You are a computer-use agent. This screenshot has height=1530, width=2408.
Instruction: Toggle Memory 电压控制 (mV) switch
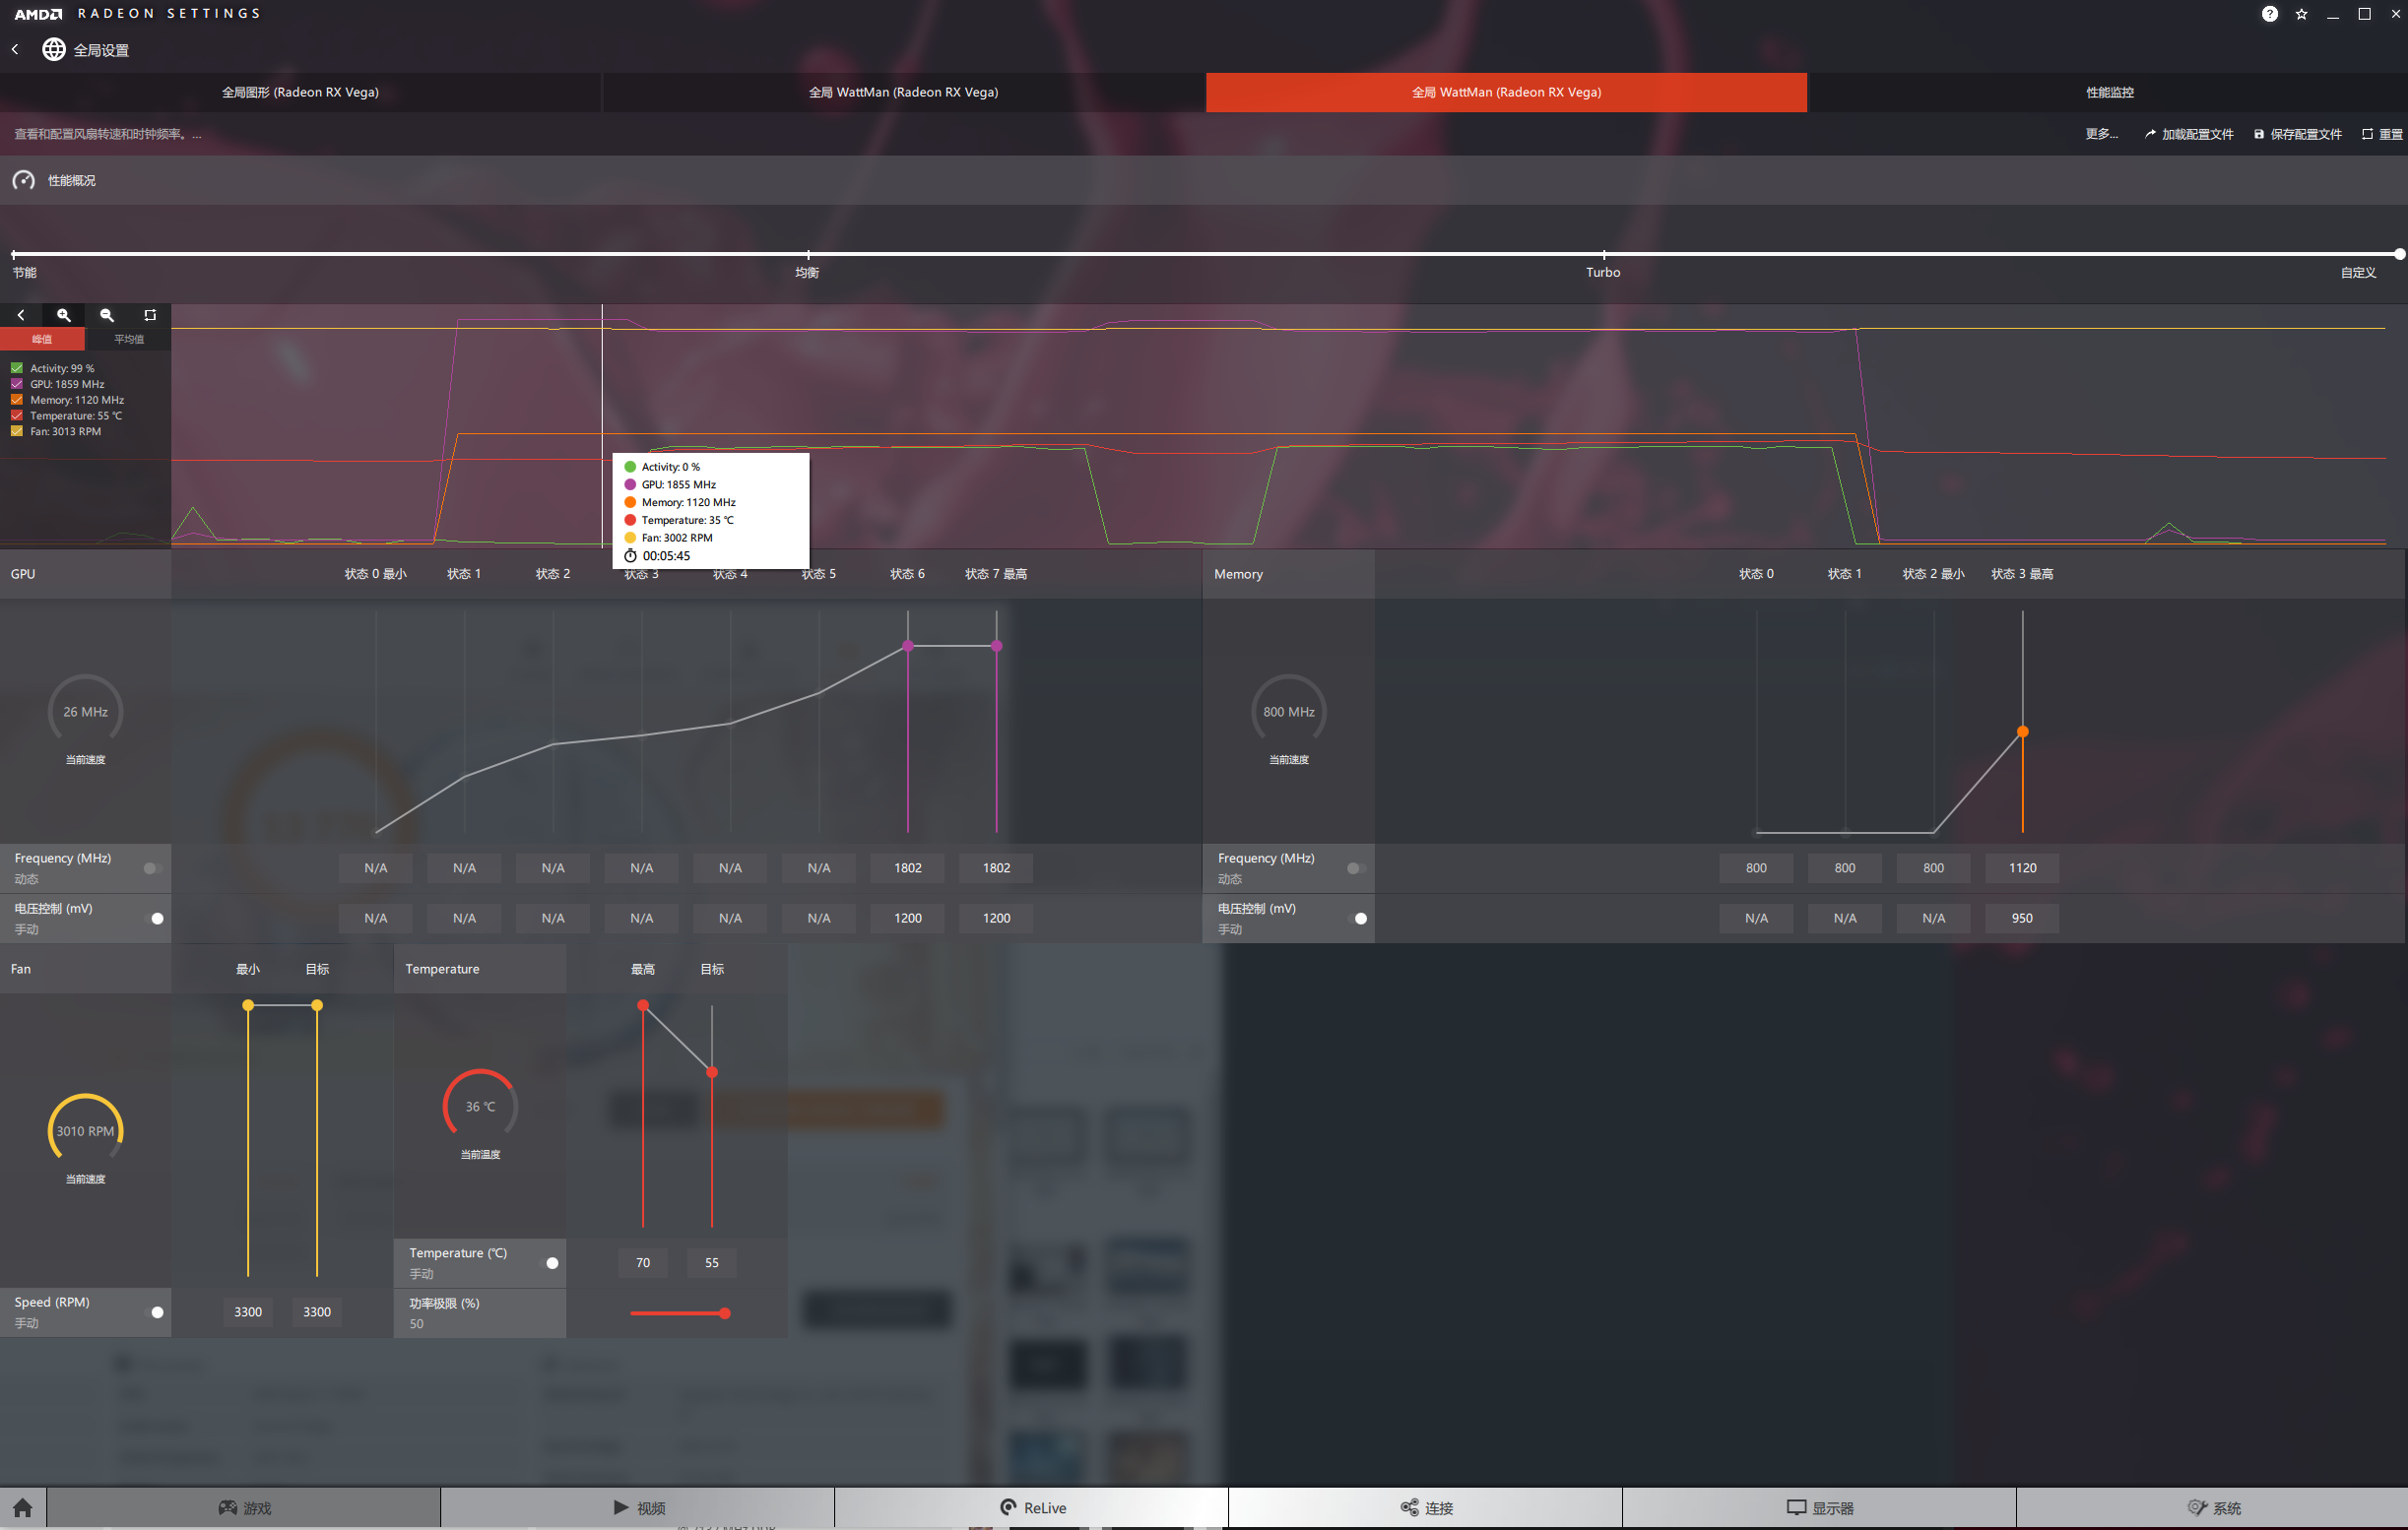(x=1357, y=918)
